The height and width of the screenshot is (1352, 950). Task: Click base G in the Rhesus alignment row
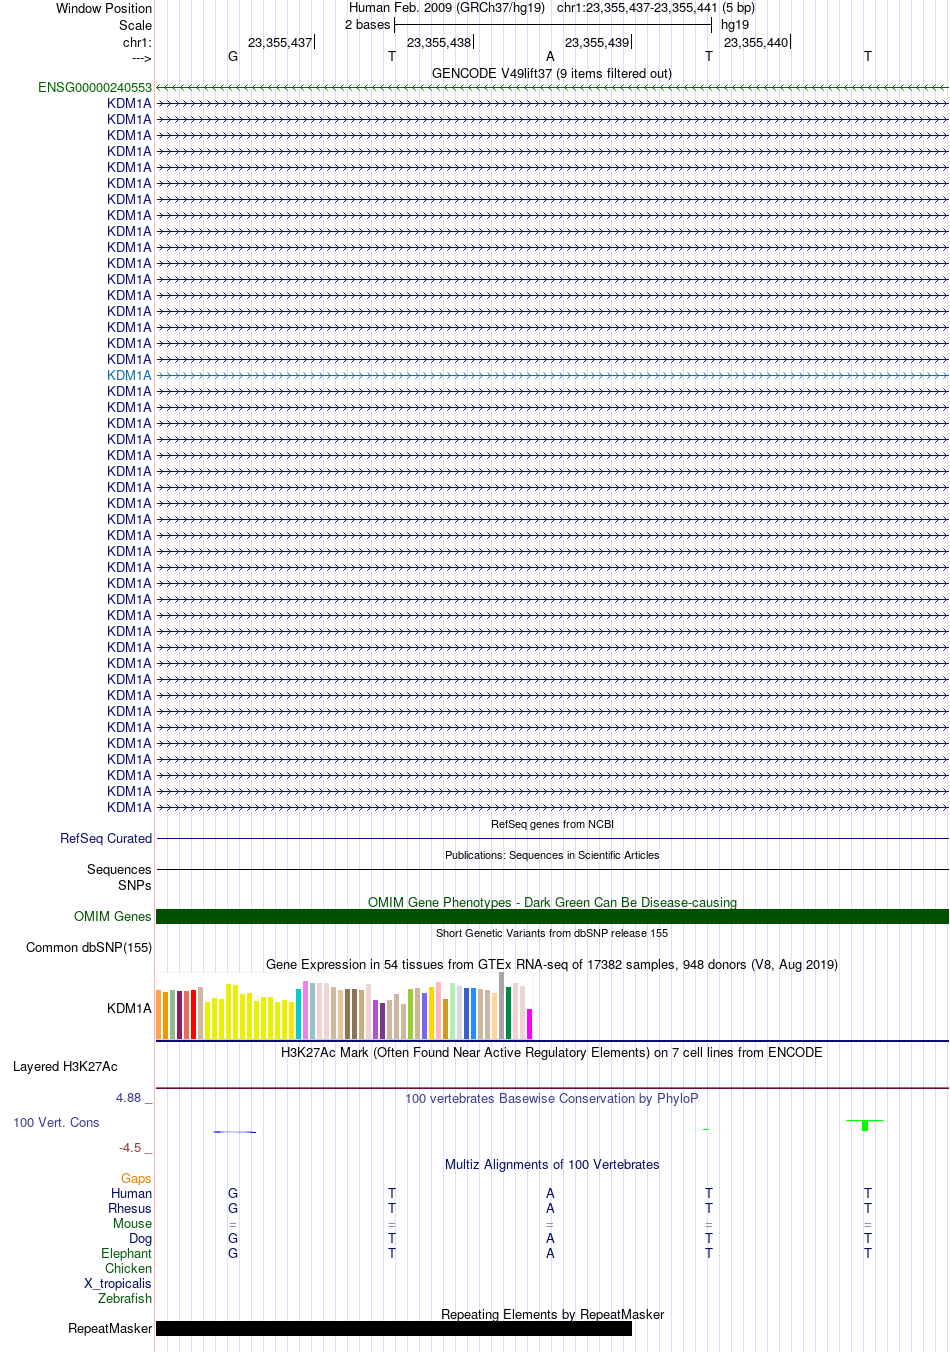tap(233, 1209)
